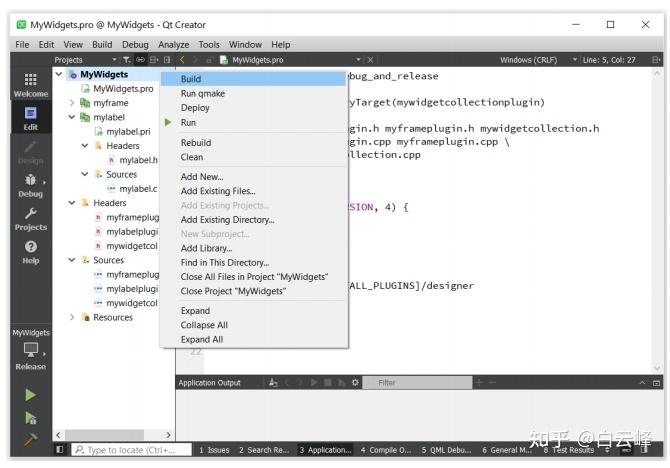Choose Add Existing Files...
This screenshot has height=468, width=670.
click(254, 191)
